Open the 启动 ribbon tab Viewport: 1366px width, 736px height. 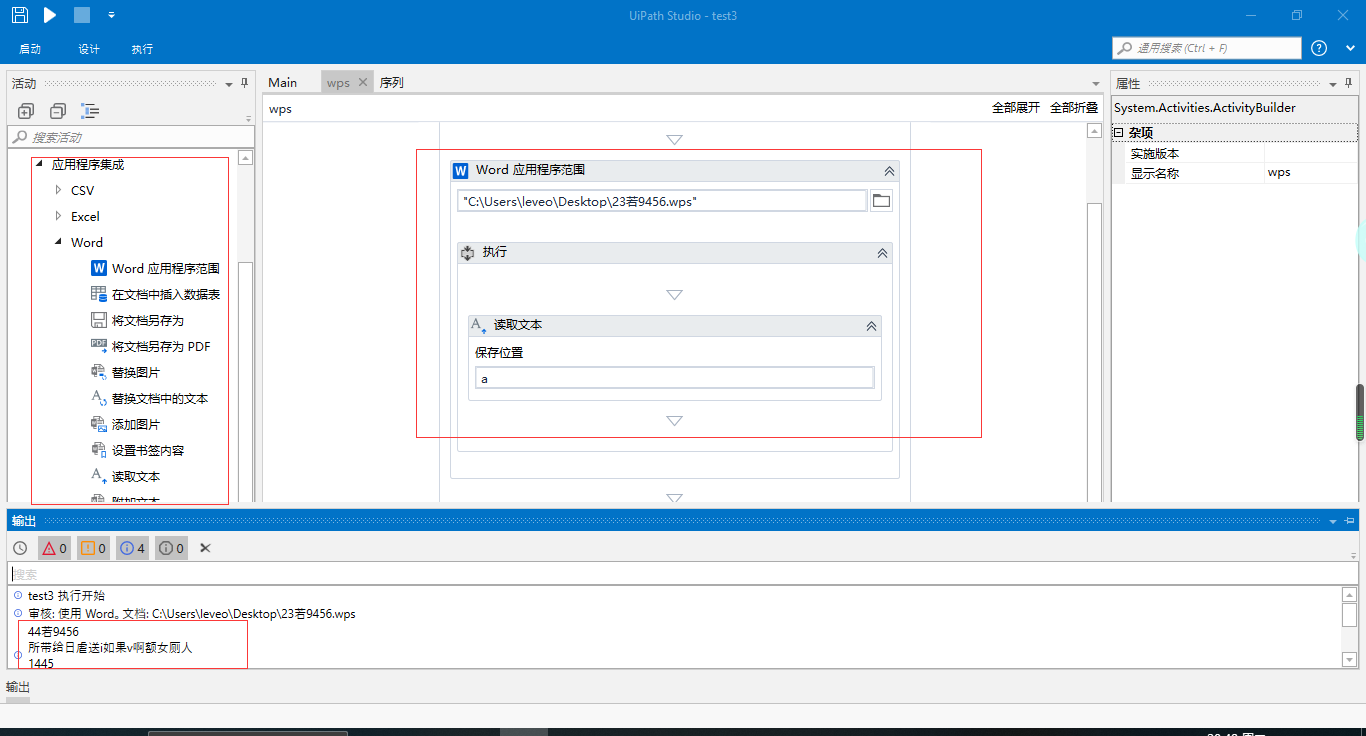[30, 49]
